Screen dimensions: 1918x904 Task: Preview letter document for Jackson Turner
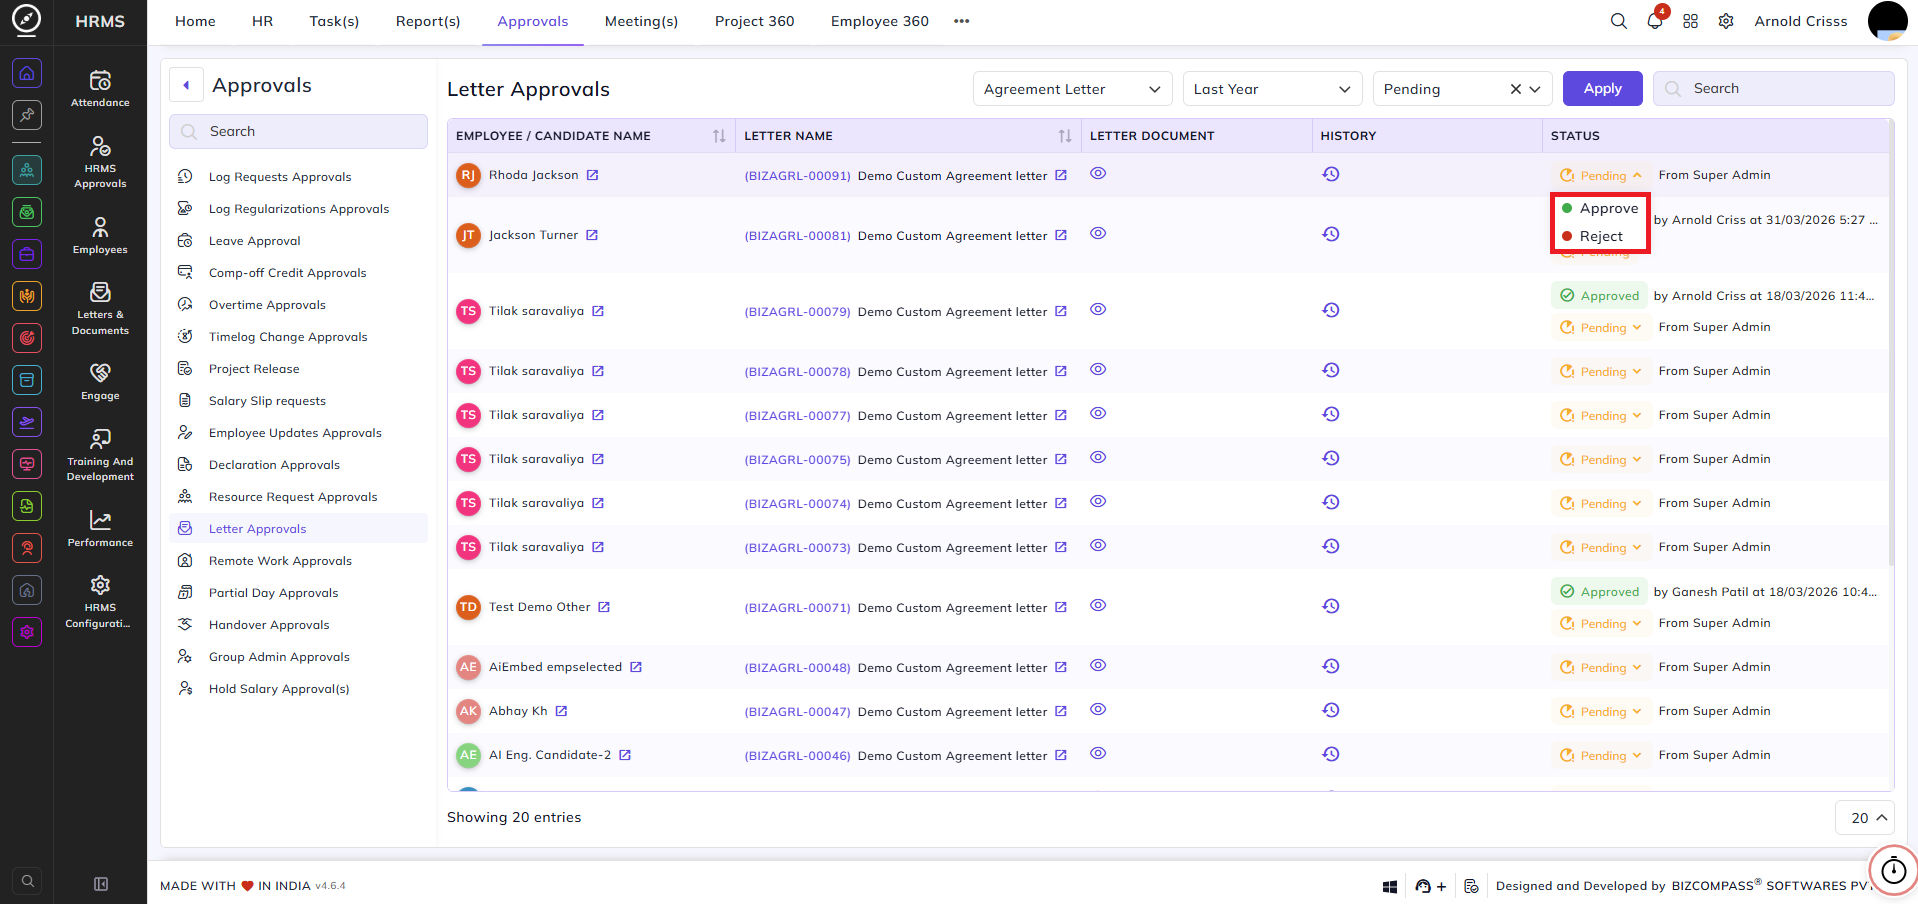pos(1098,233)
